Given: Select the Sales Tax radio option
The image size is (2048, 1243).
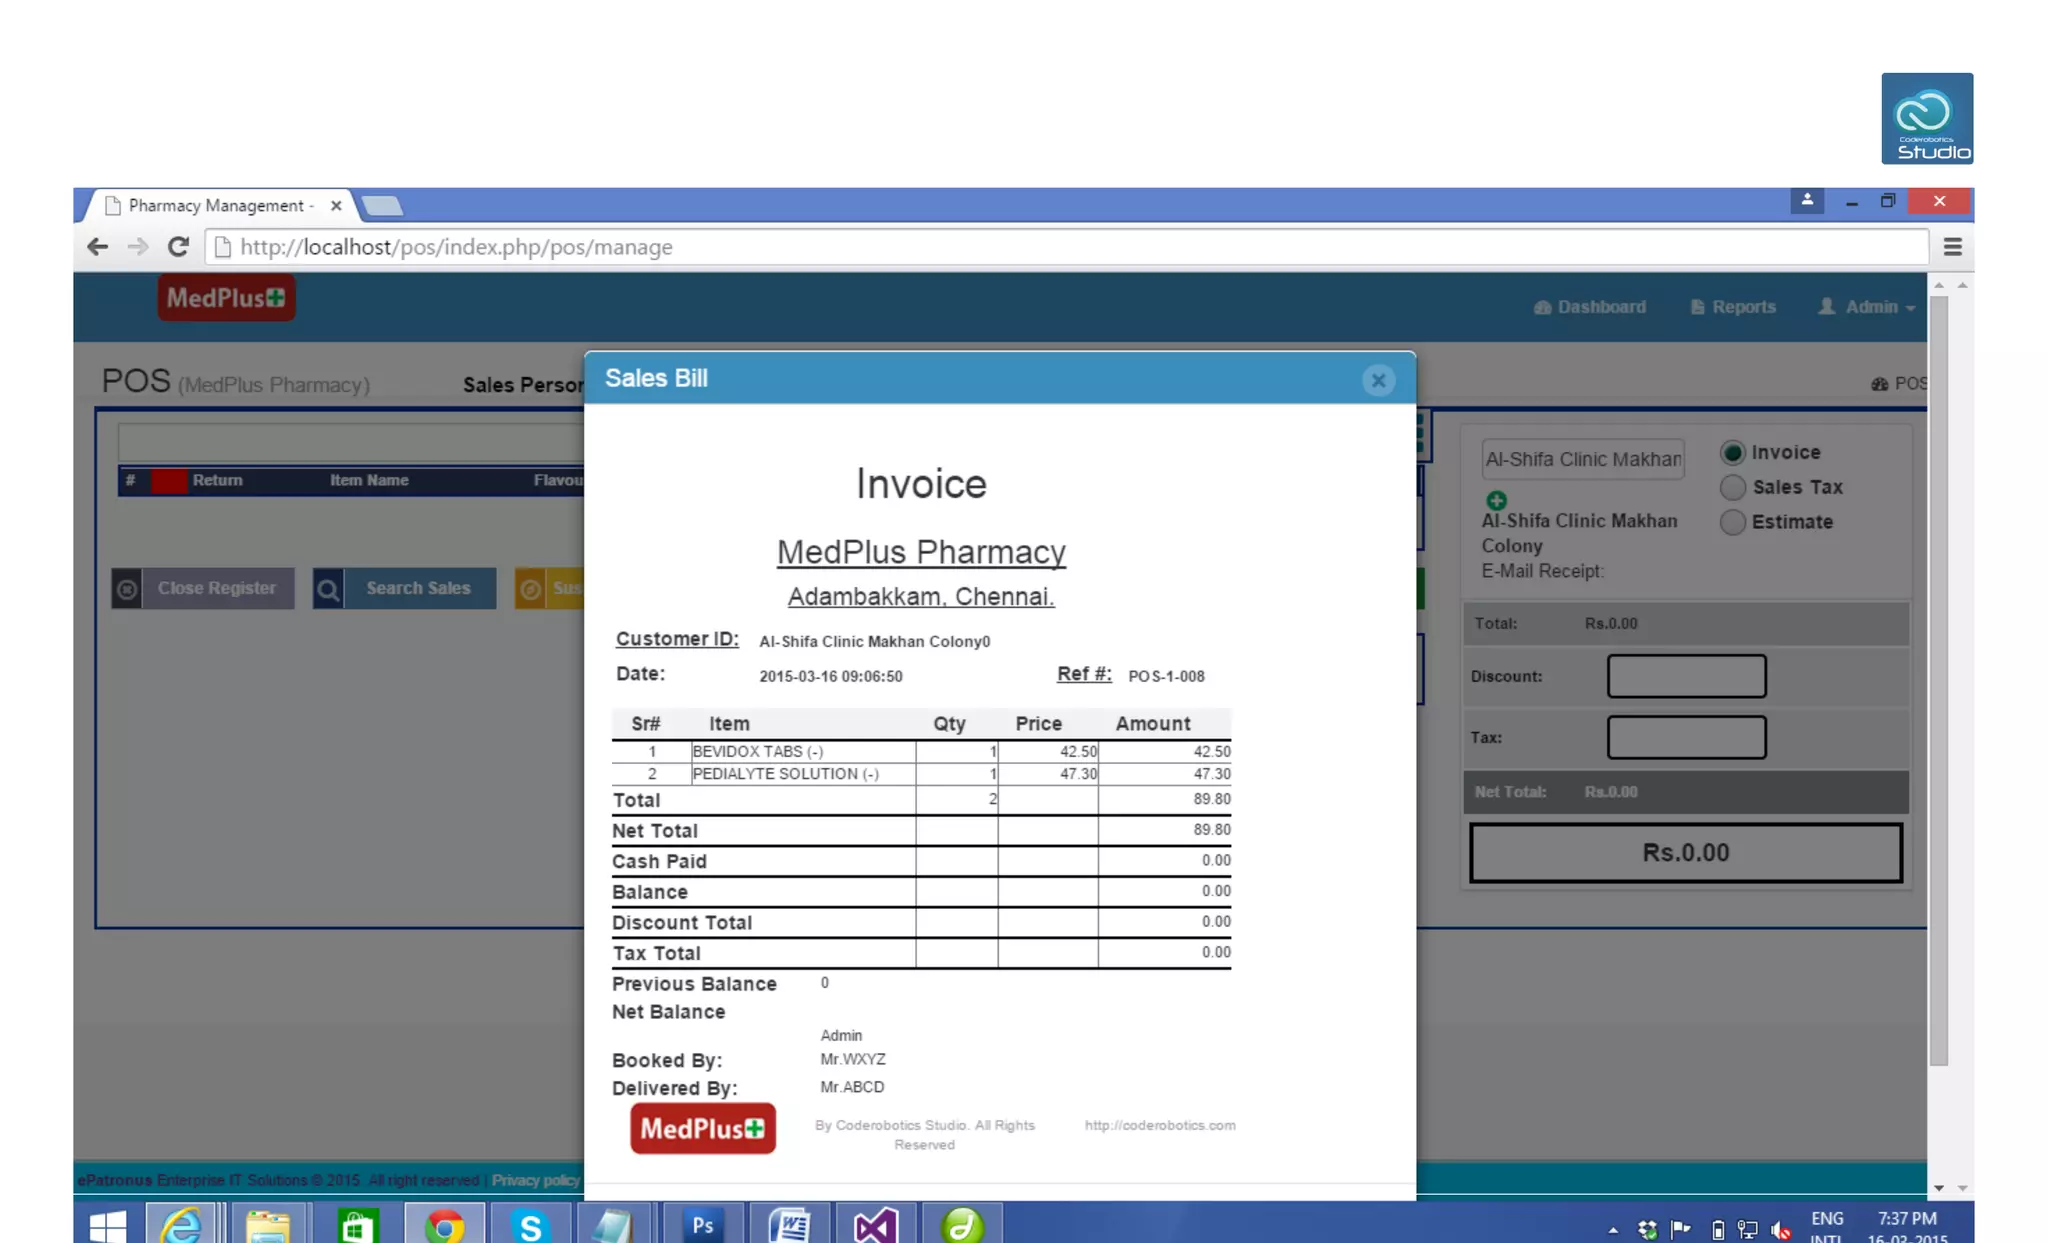Looking at the screenshot, I should click(1732, 487).
